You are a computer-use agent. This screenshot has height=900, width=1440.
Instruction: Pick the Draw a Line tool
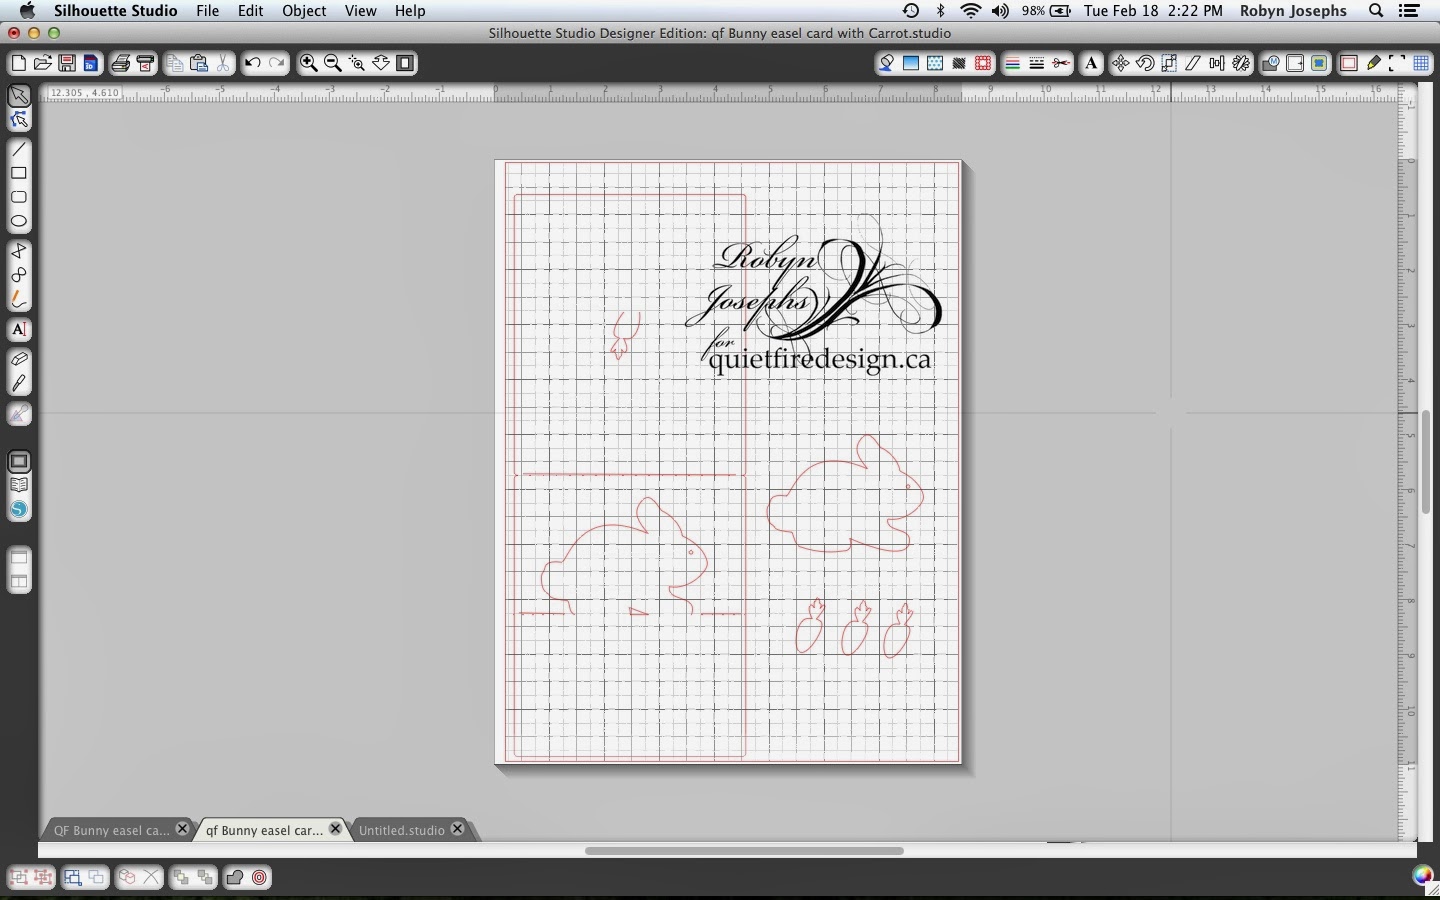click(x=19, y=149)
